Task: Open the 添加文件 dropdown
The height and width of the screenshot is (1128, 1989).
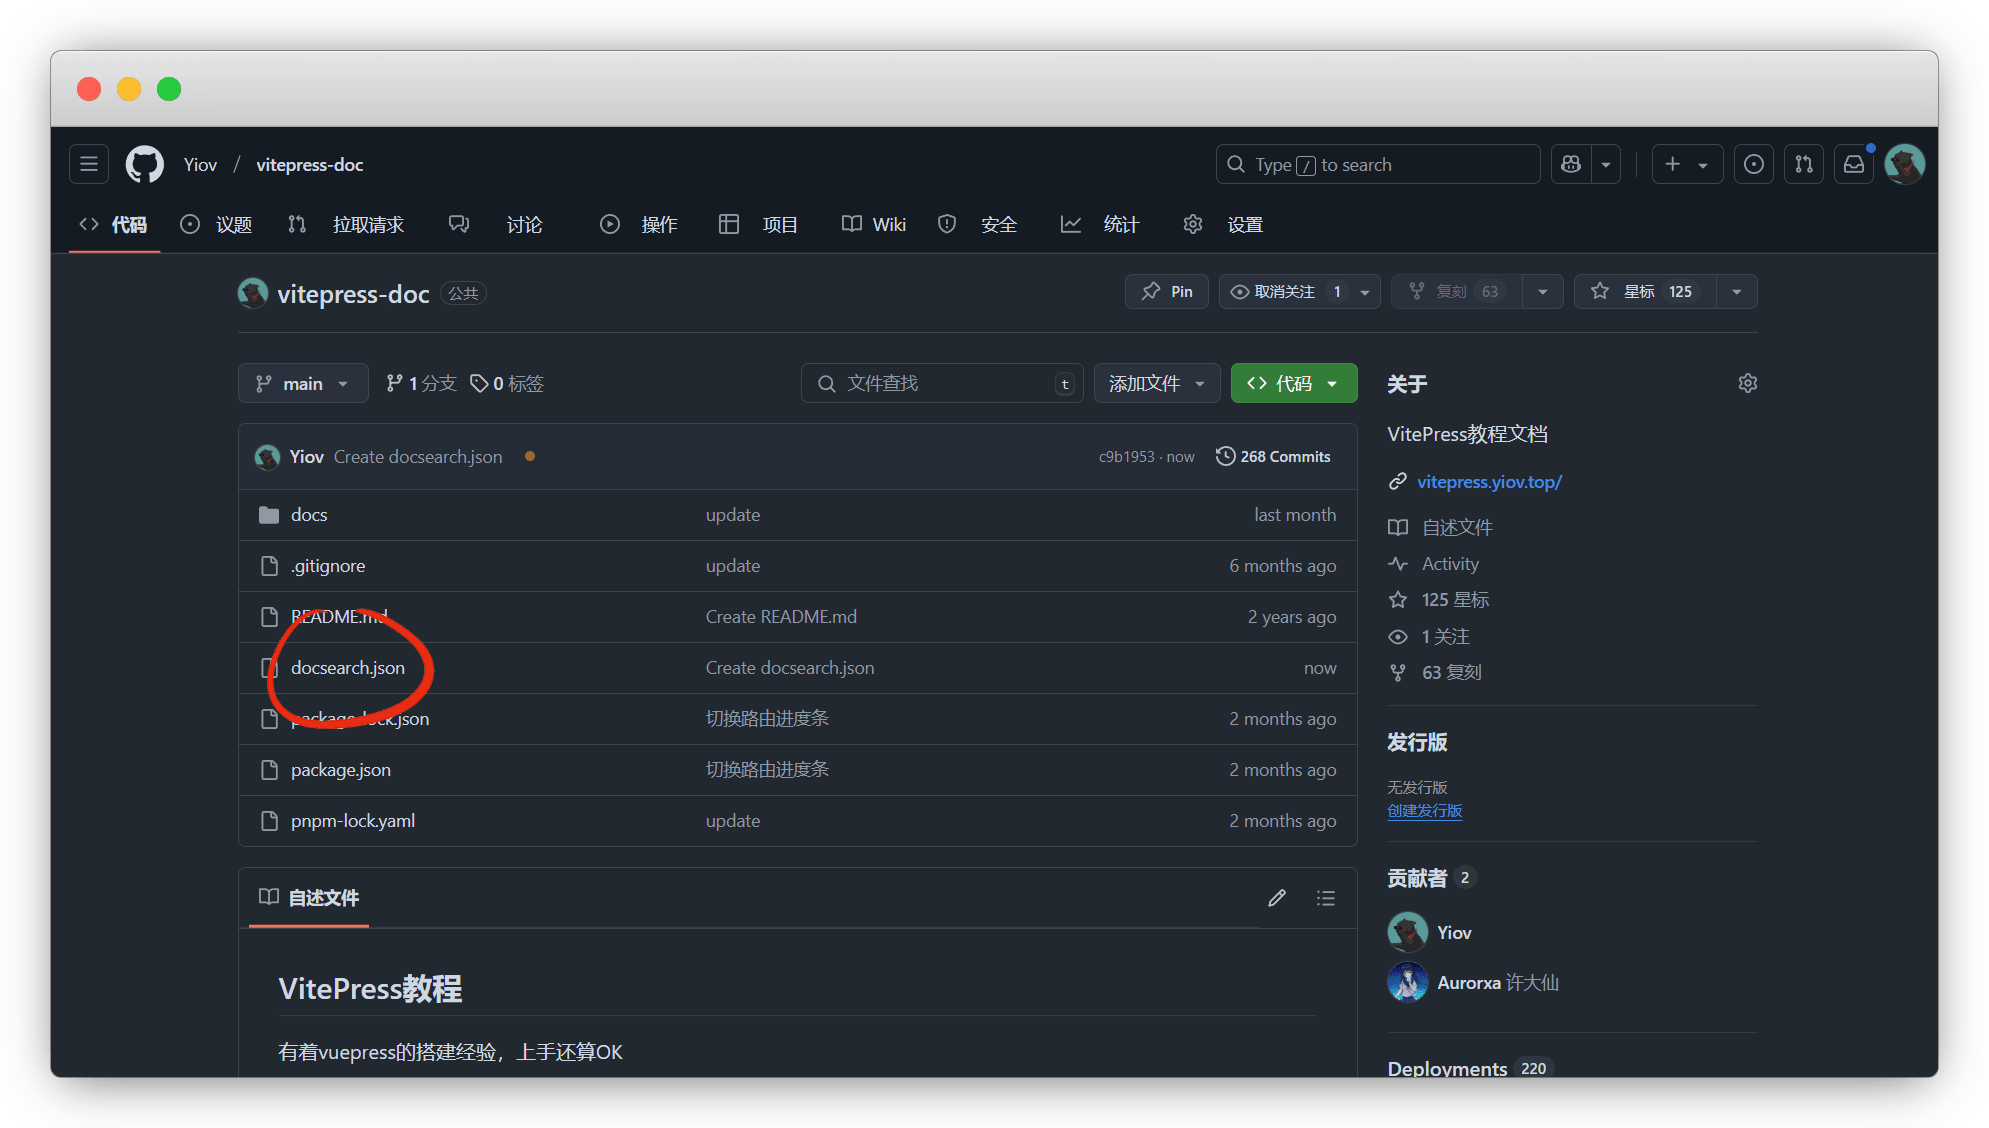Action: pos(1156,383)
